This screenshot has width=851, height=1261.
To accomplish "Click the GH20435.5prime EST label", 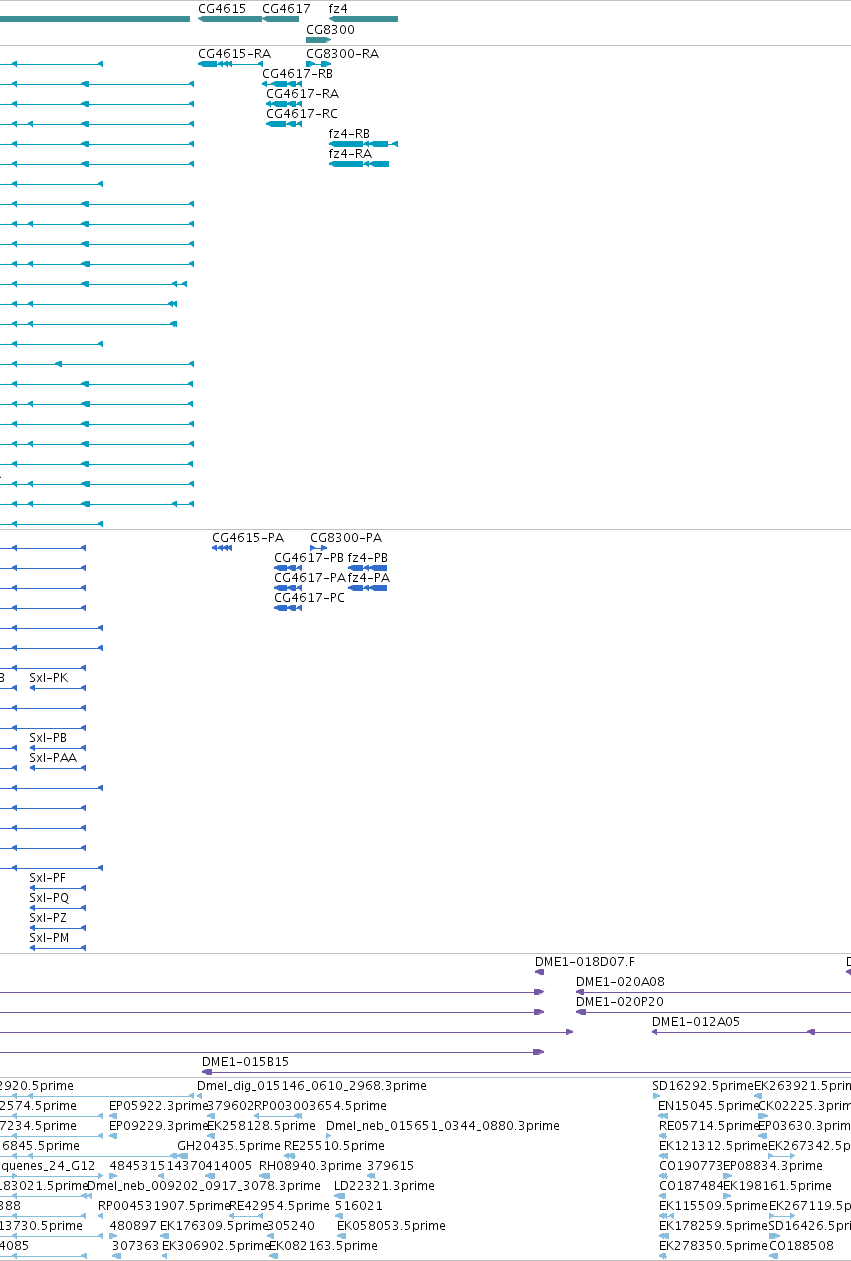I will (229, 1146).
